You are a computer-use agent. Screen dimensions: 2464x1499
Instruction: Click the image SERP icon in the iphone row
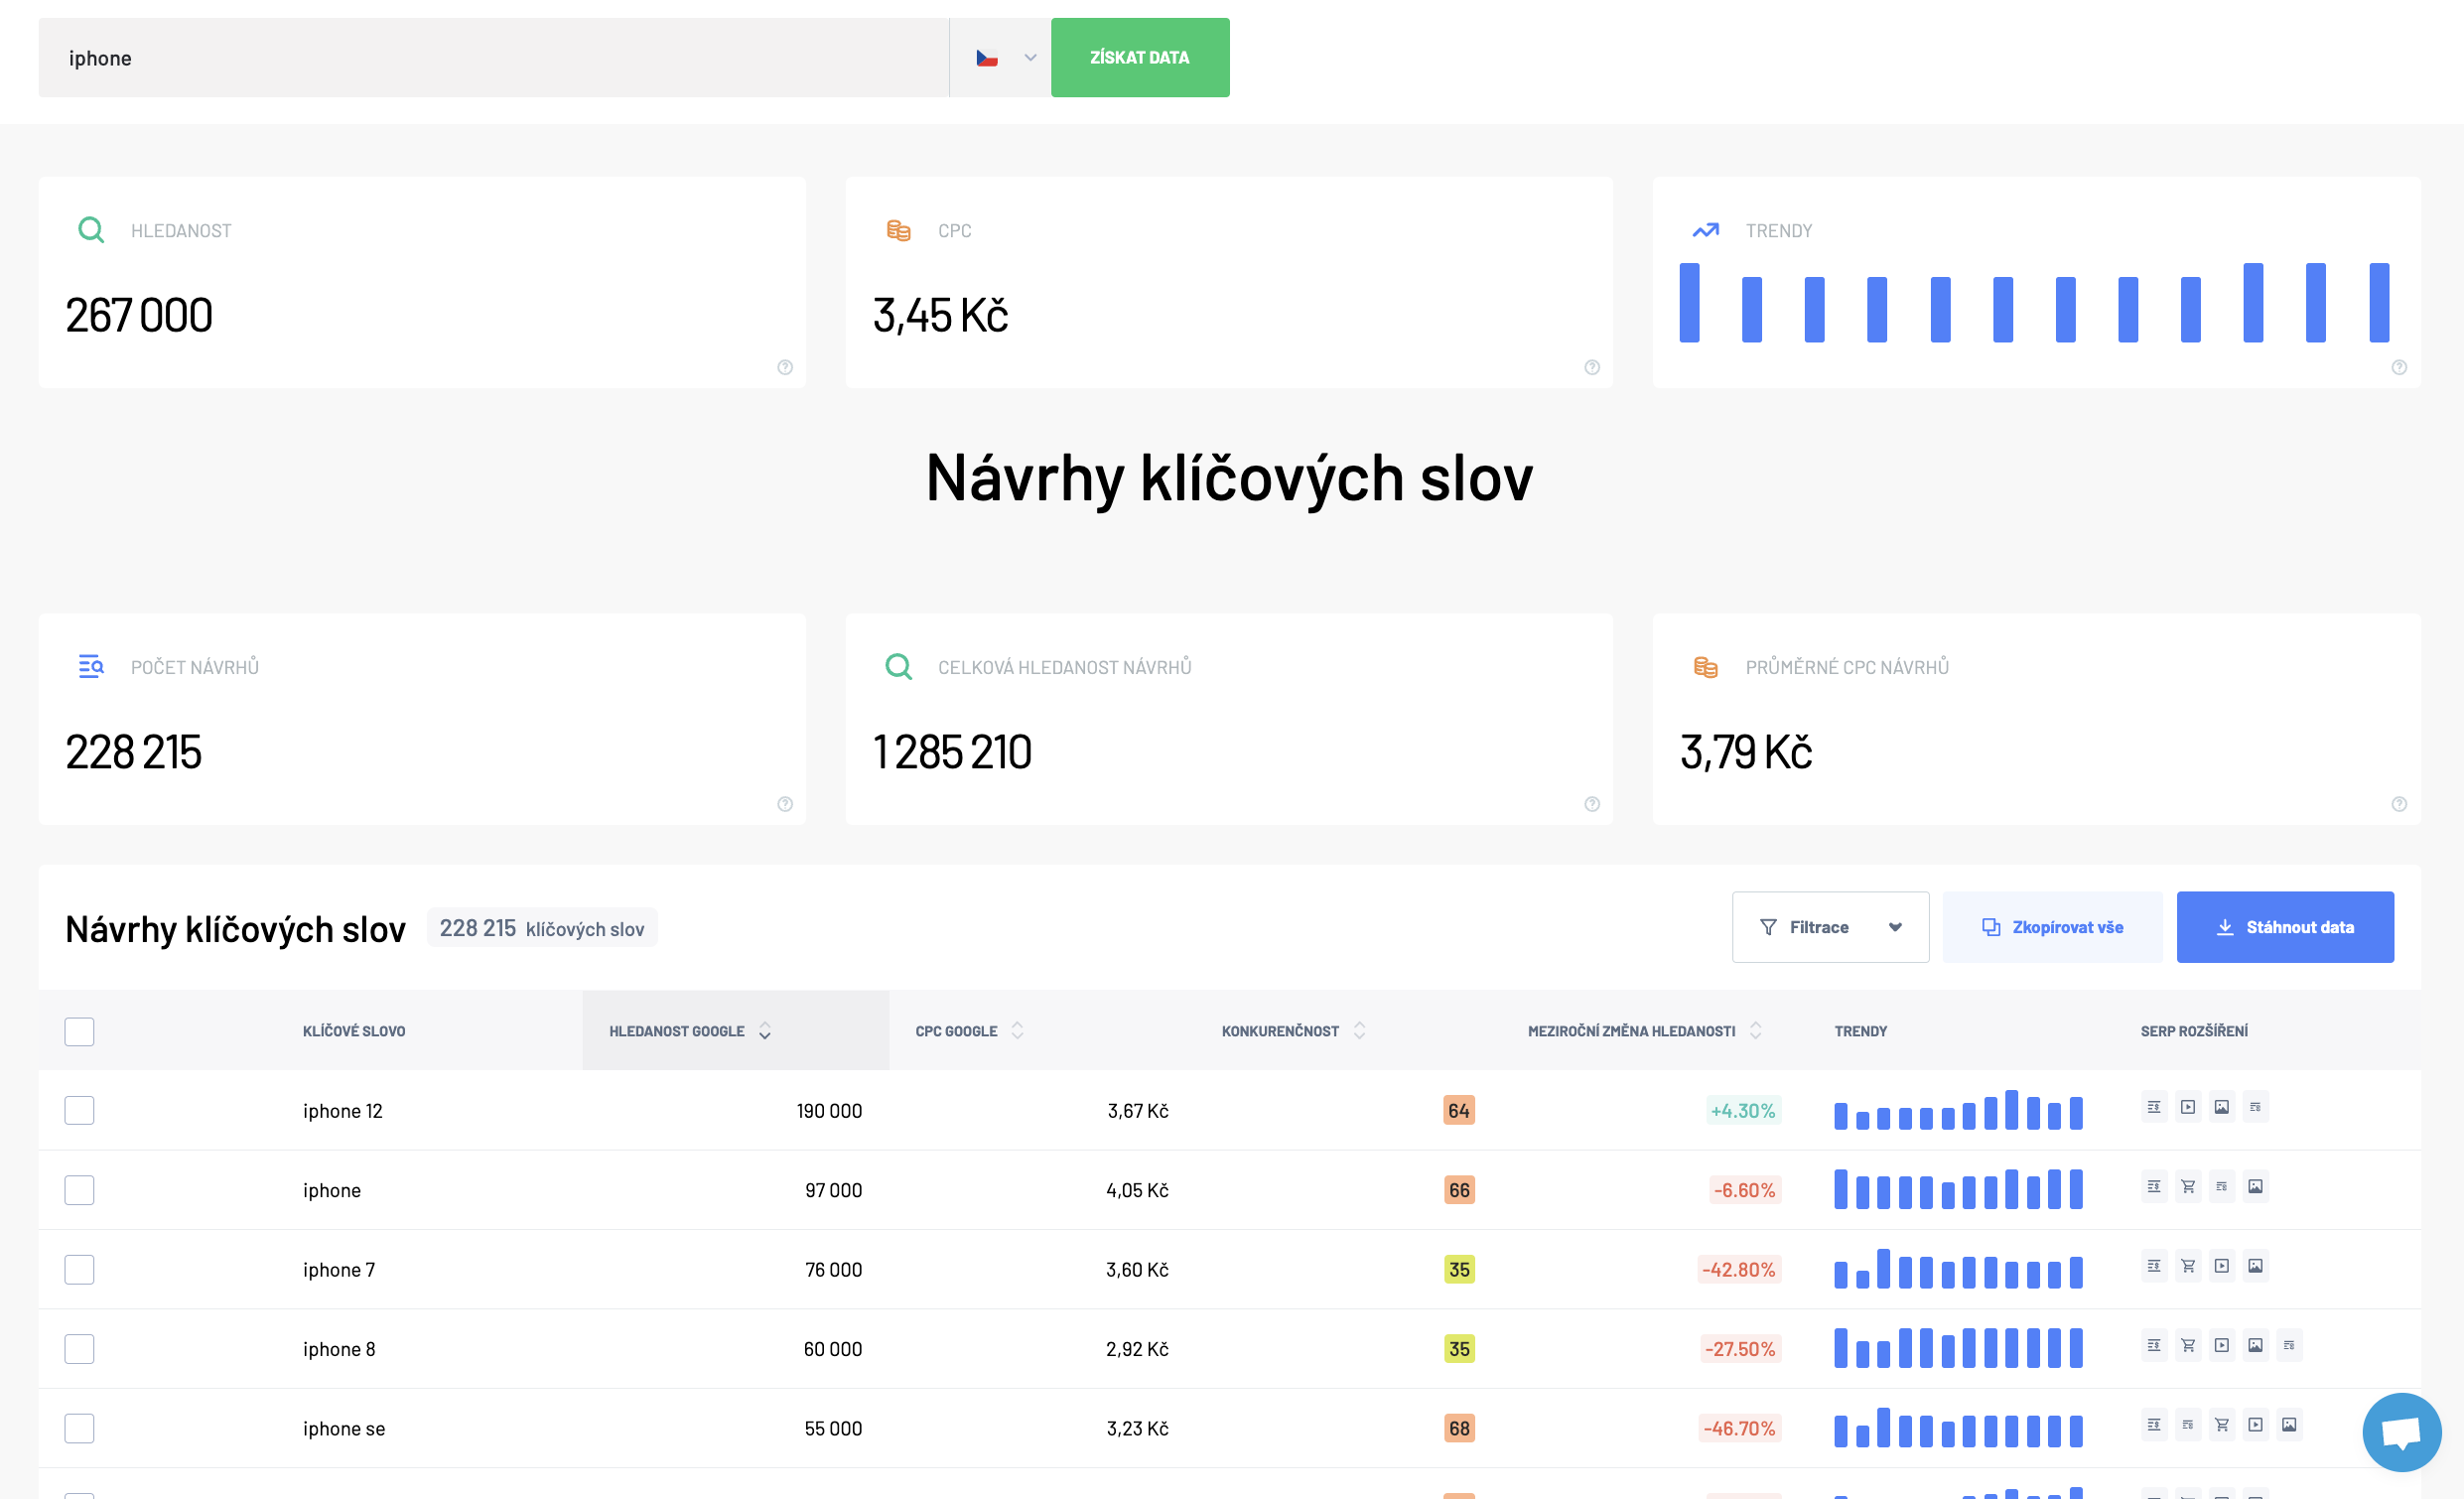click(x=2256, y=1187)
